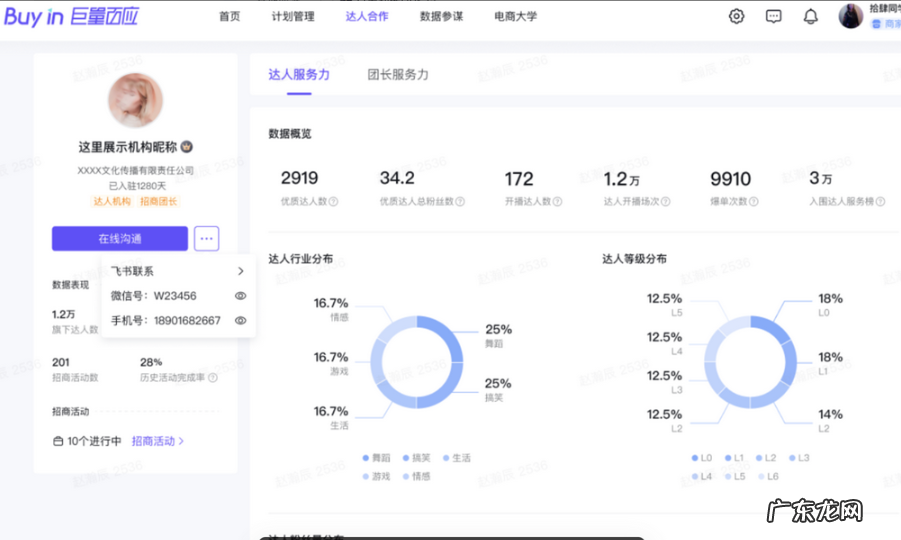Click help icon next to 优质达人总粉丝数
This screenshot has width=901, height=540.
460,202
